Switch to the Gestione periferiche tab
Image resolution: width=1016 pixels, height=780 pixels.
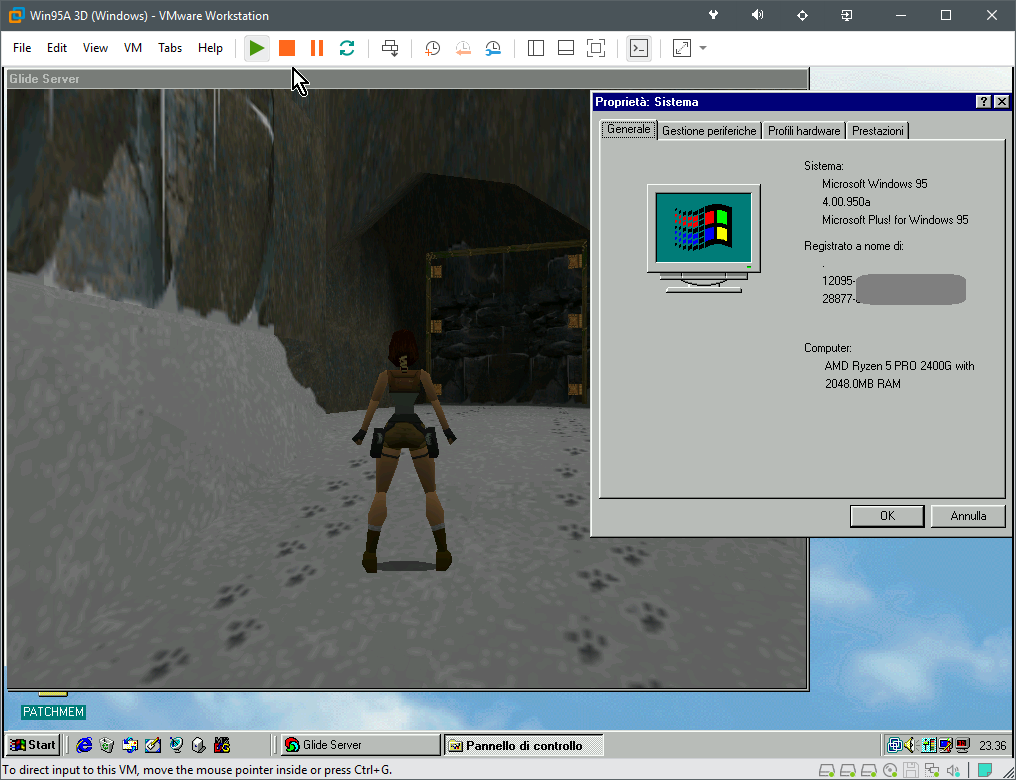coord(709,131)
